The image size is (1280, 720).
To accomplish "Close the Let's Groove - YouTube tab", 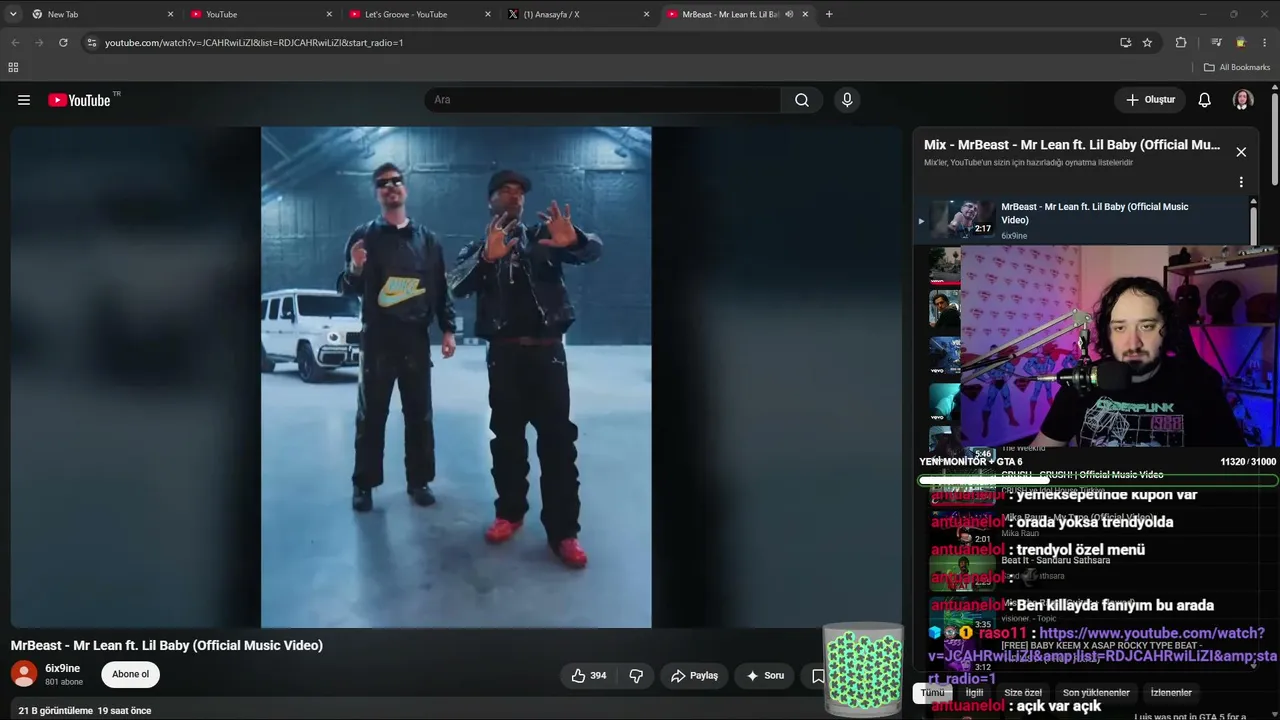I will coord(488,14).
